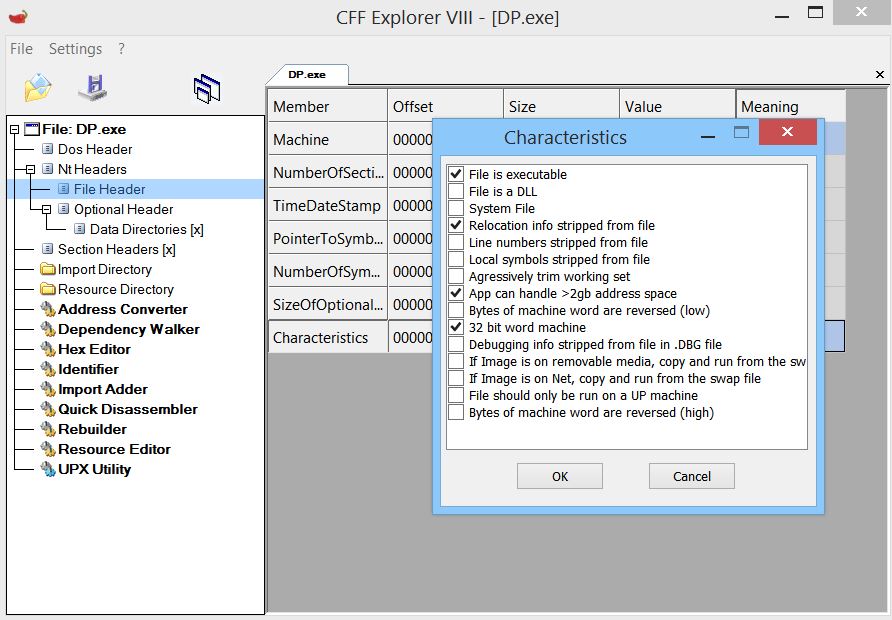Enable Local symbols stripped from file
This screenshot has width=892, height=620.
[x=456, y=259]
